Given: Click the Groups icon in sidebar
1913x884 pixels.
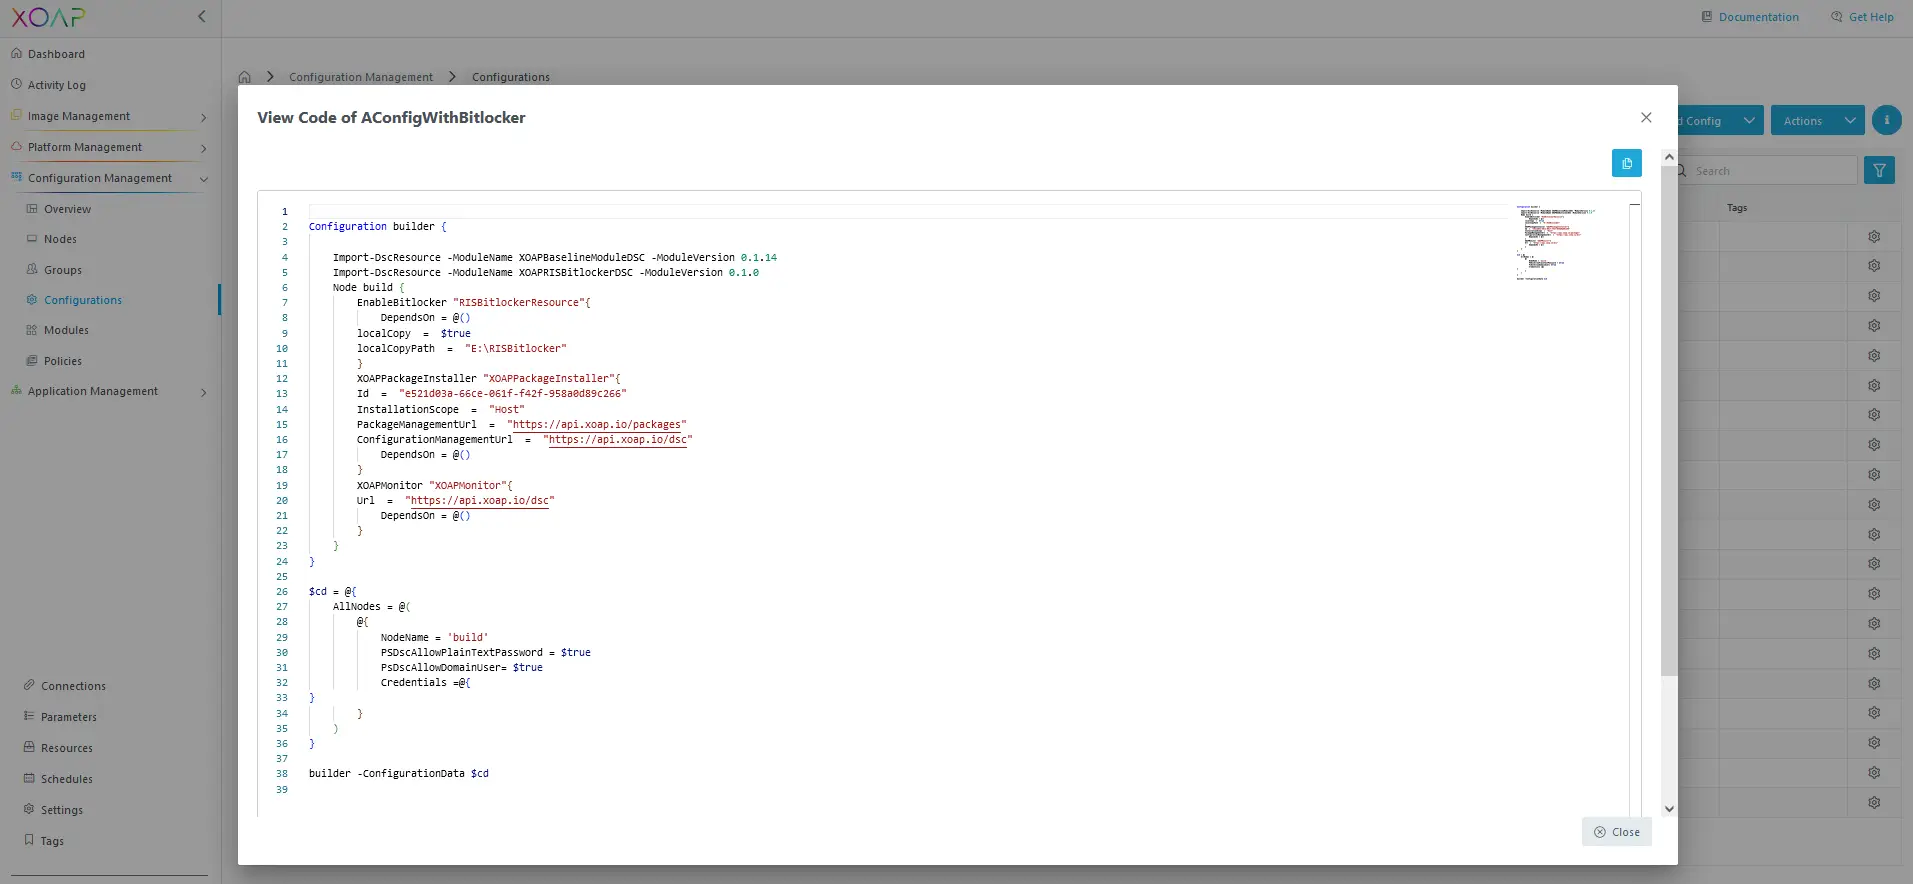Looking at the screenshot, I should point(32,269).
